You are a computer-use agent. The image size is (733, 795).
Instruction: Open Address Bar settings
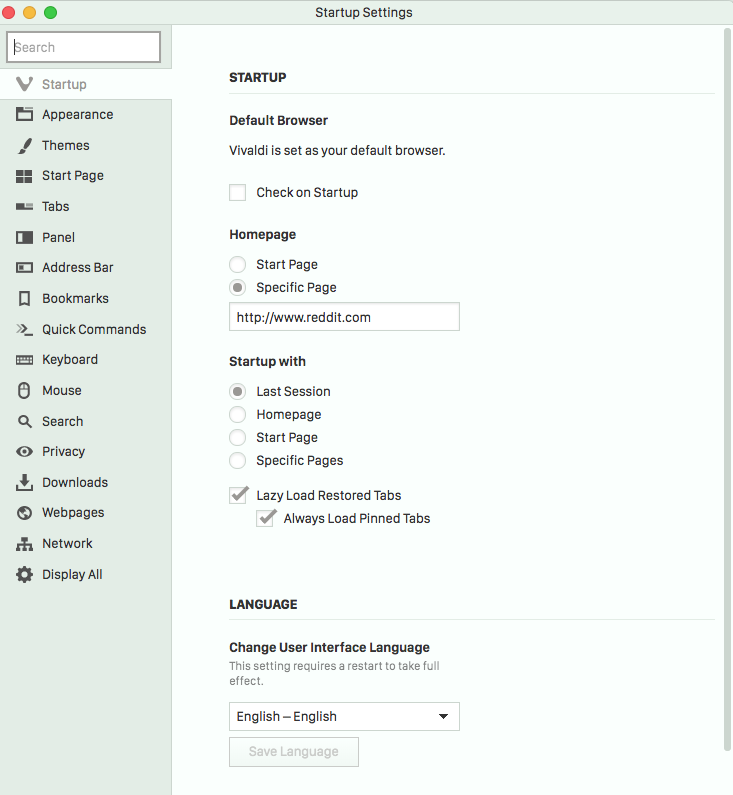[x=86, y=268]
